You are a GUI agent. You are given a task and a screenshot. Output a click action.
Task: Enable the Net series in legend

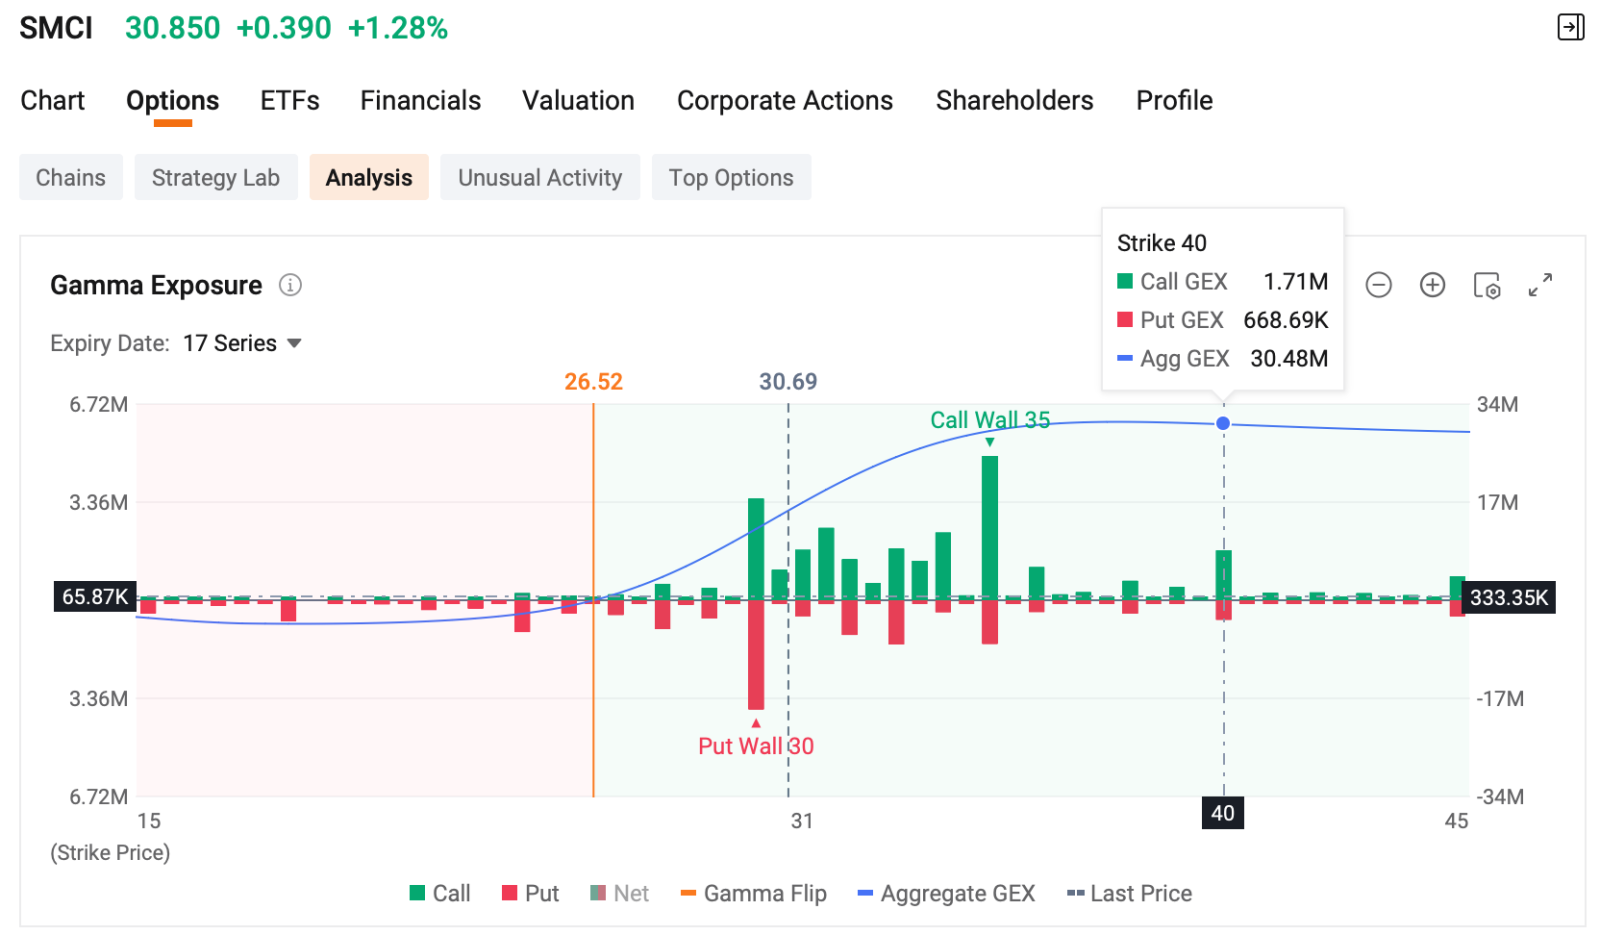619,893
